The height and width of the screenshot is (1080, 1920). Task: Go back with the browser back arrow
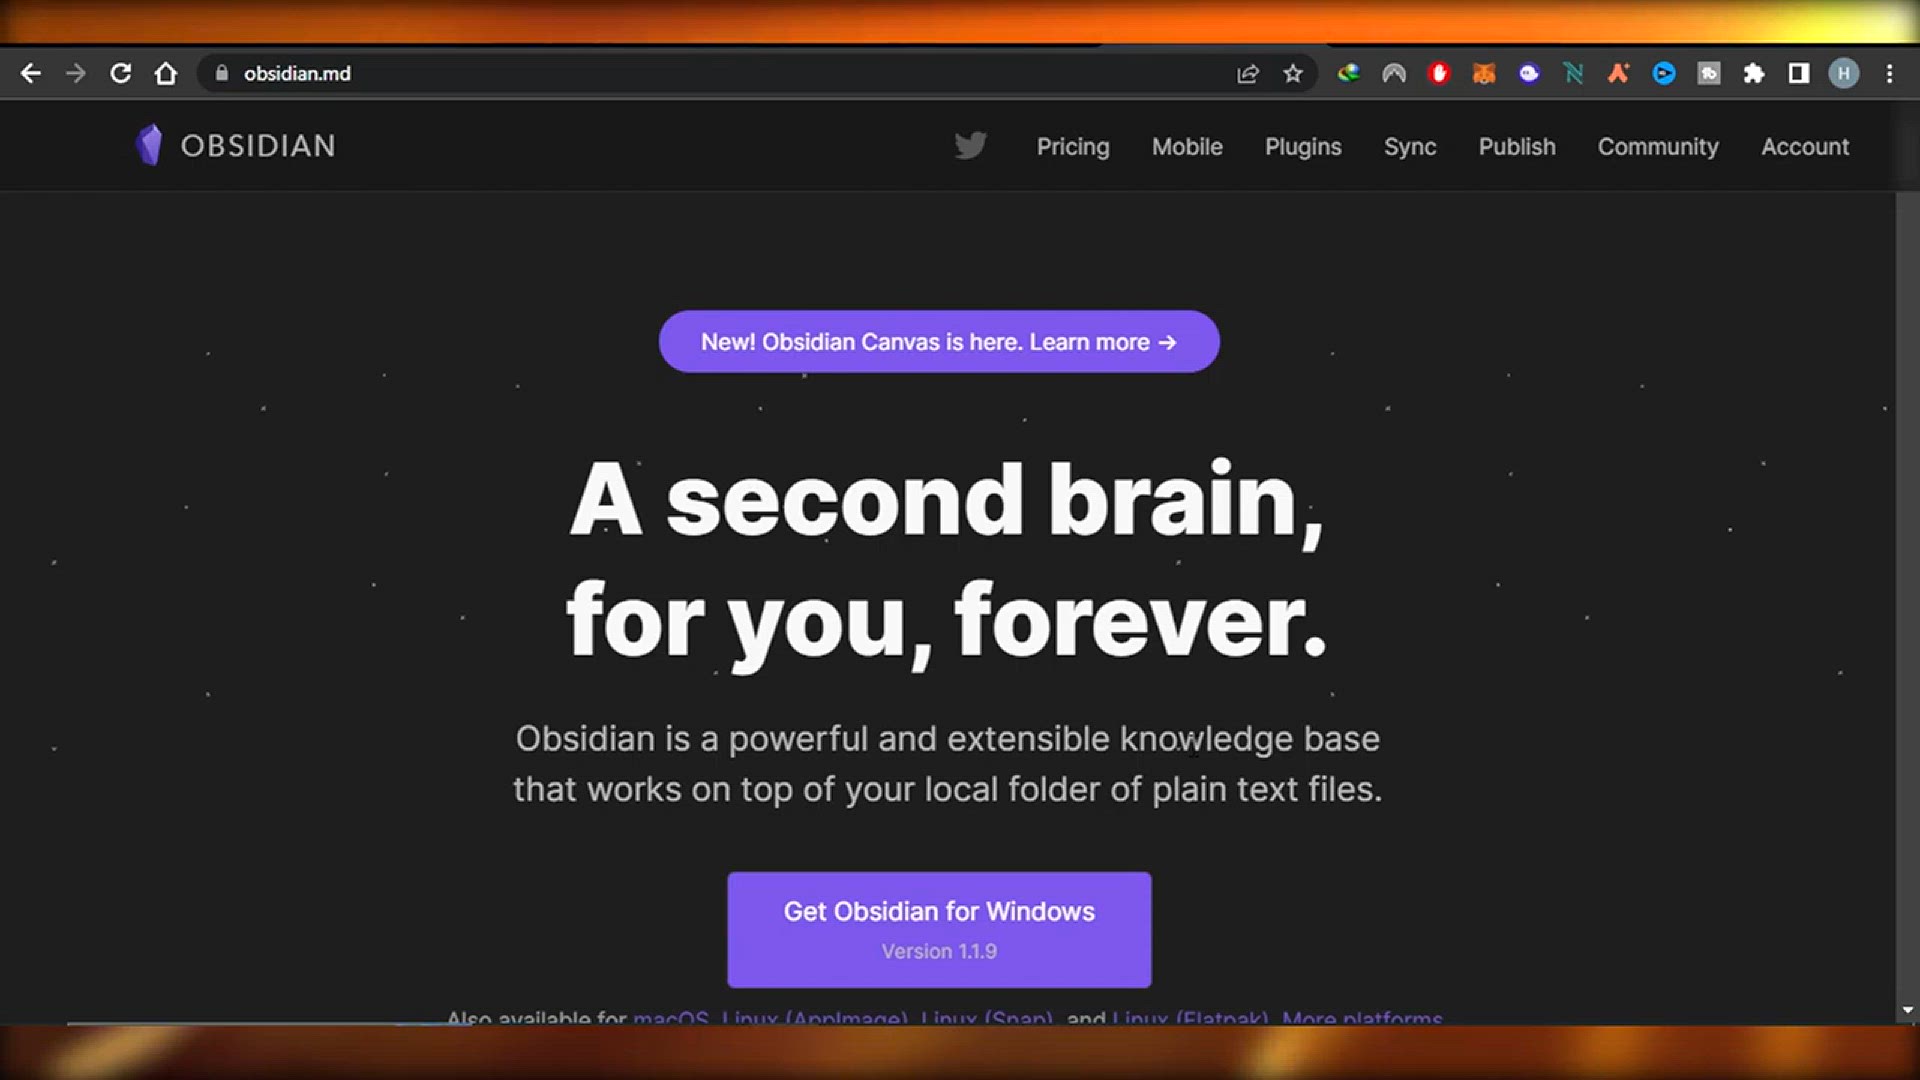pyautogui.click(x=30, y=73)
